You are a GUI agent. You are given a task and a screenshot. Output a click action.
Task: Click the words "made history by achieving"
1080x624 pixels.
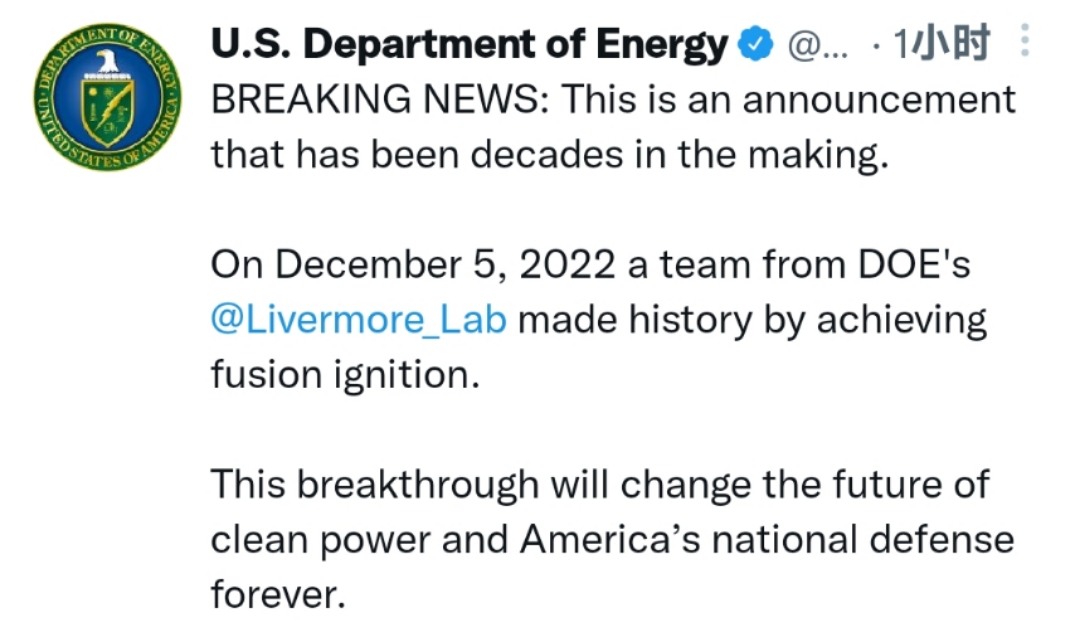[x=752, y=321]
